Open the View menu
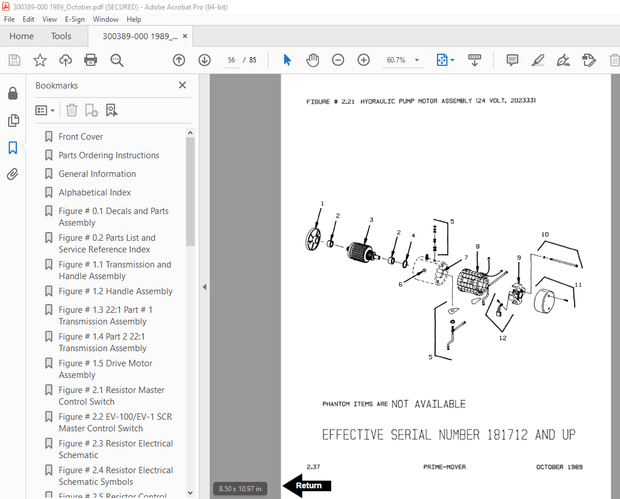This screenshot has height=499, width=620. (x=49, y=19)
